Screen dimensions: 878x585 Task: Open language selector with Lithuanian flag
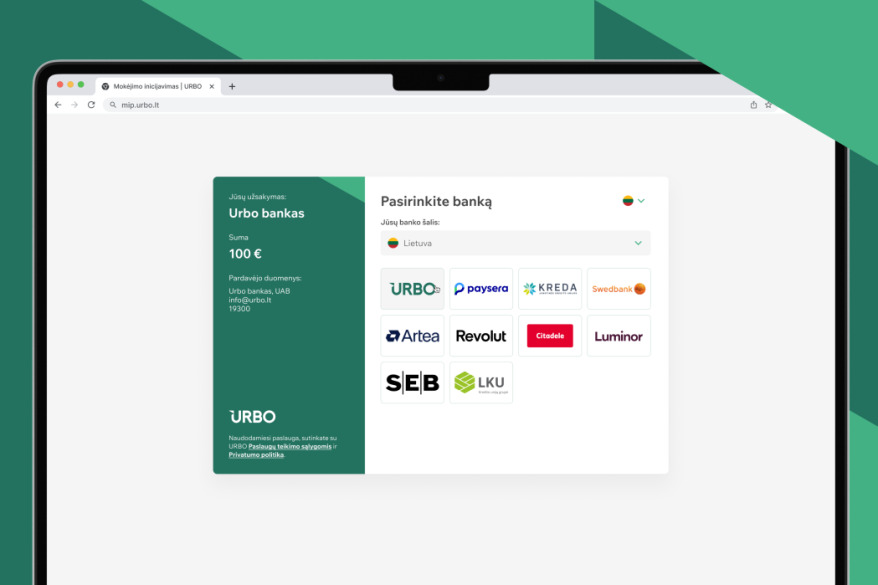[633, 200]
